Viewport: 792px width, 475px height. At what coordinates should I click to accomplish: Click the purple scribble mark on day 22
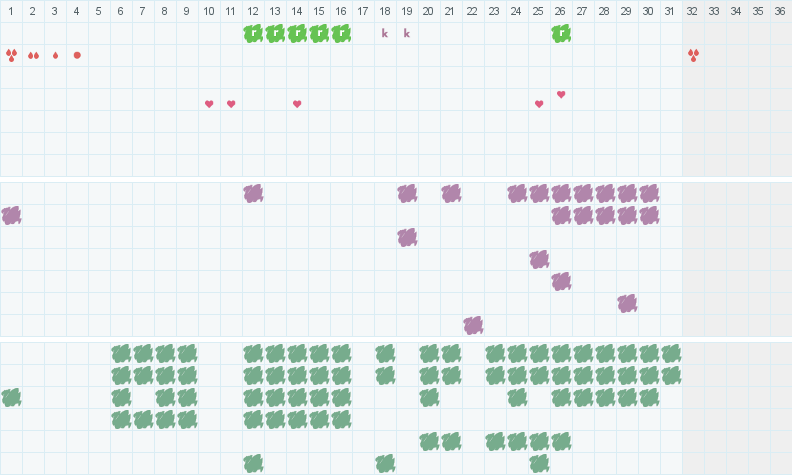tap(473, 325)
